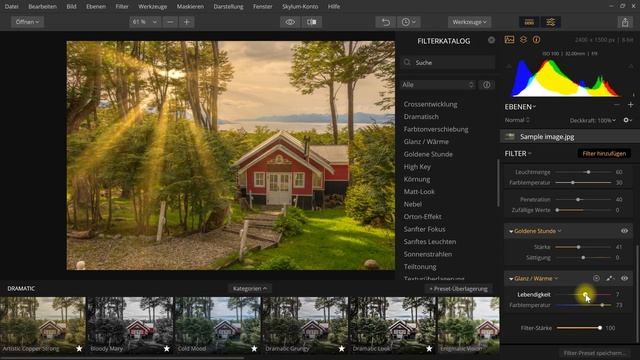Select the High Key filter

click(x=417, y=167)
